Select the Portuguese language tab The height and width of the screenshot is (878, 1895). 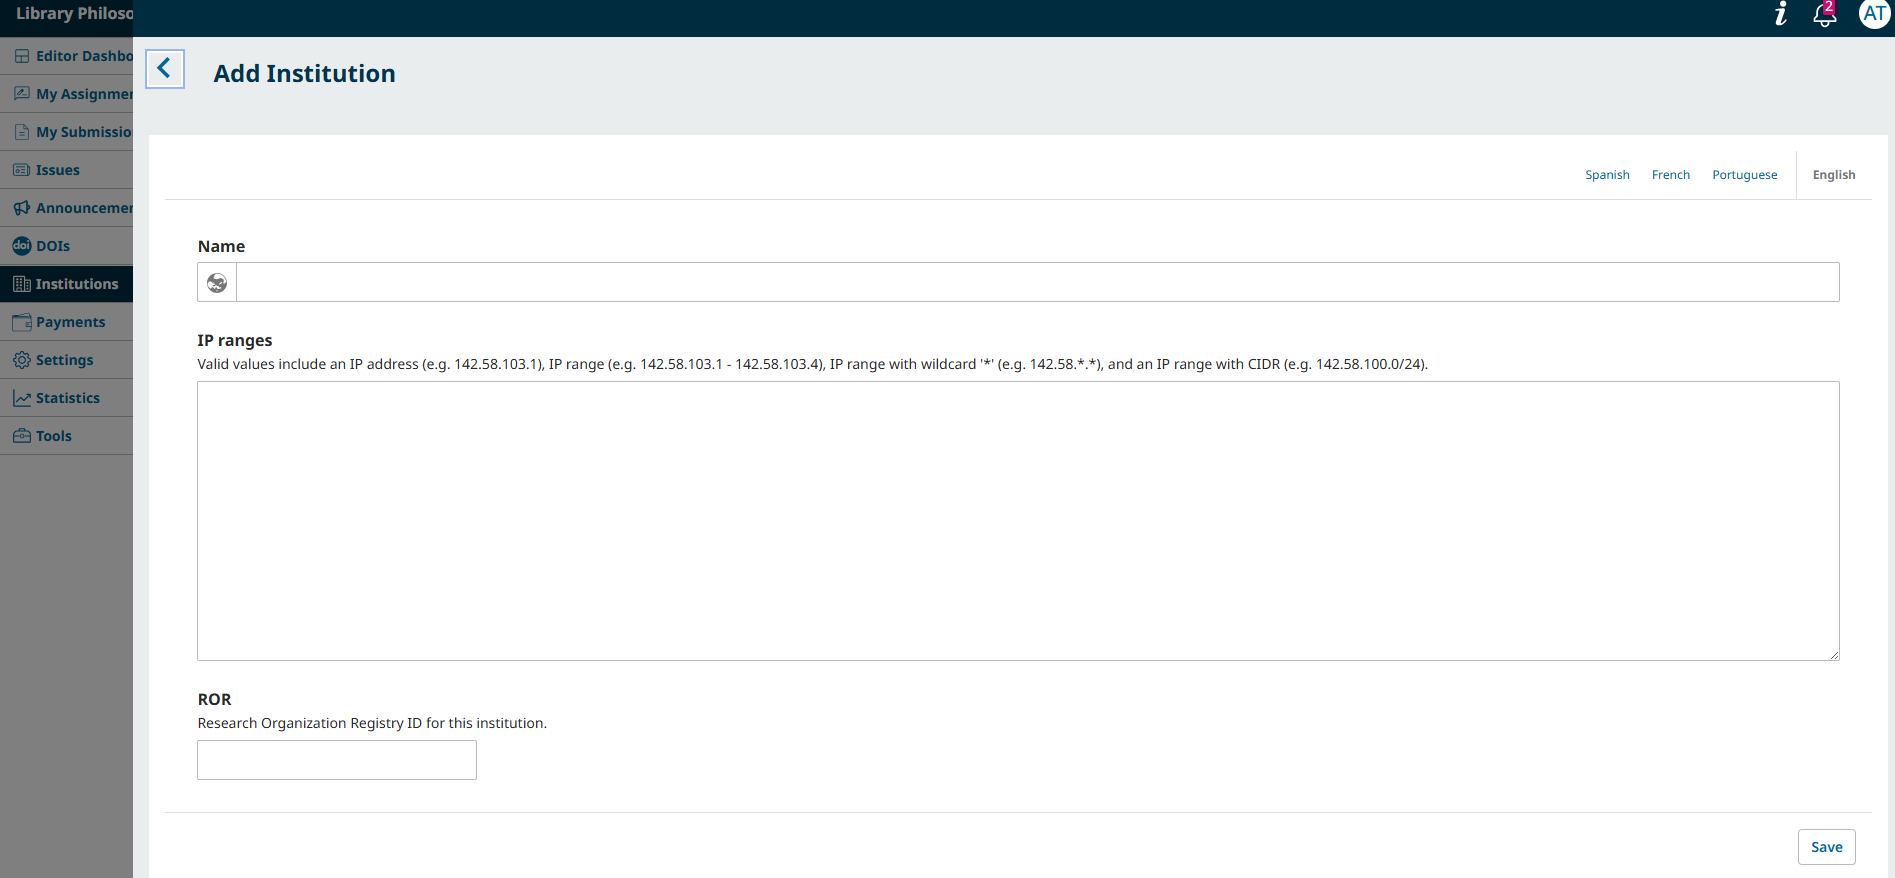pos(1744,175)
